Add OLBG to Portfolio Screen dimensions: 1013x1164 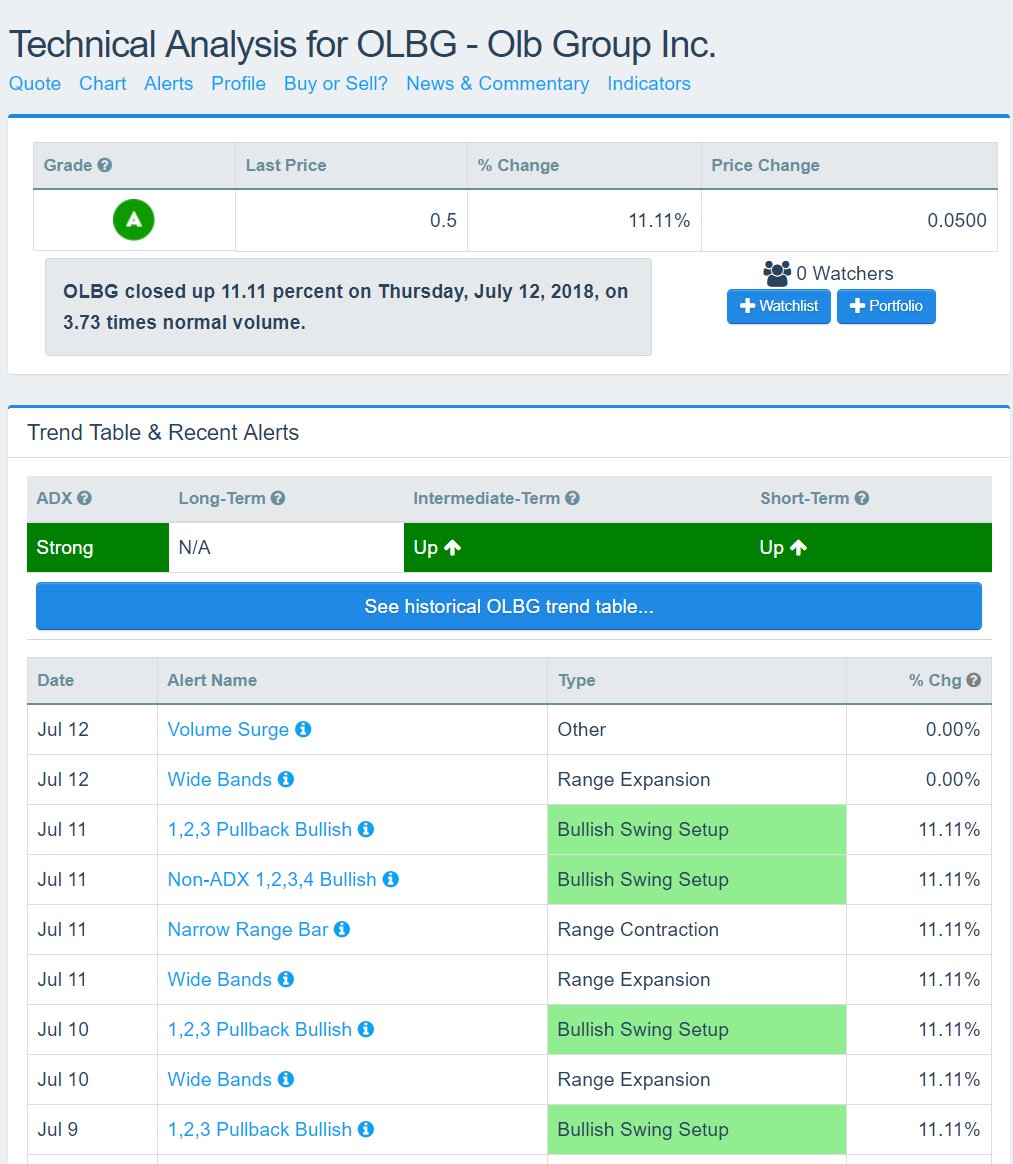point(886,306)
